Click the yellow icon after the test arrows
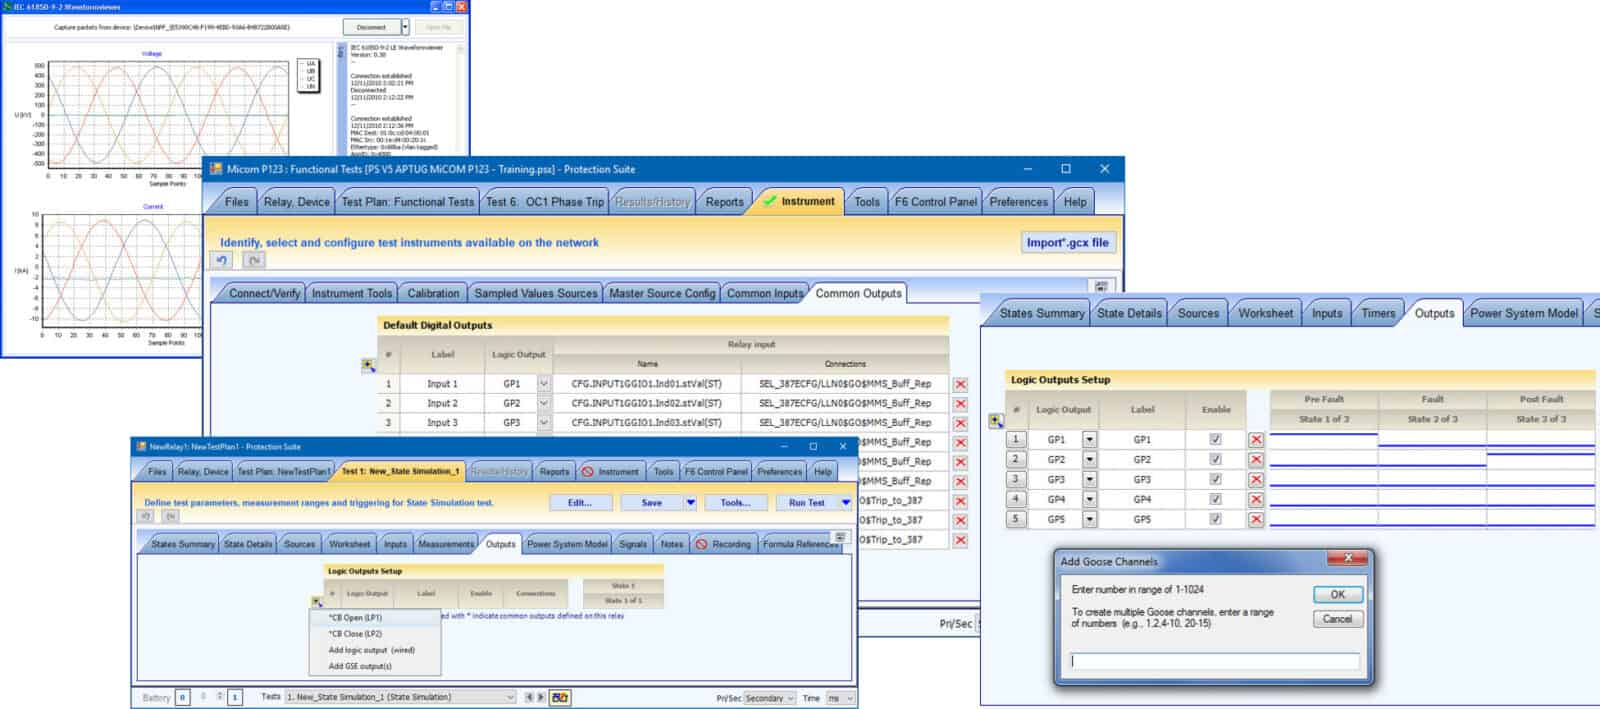Screen dimensions: 1600x709 point(560,698)
